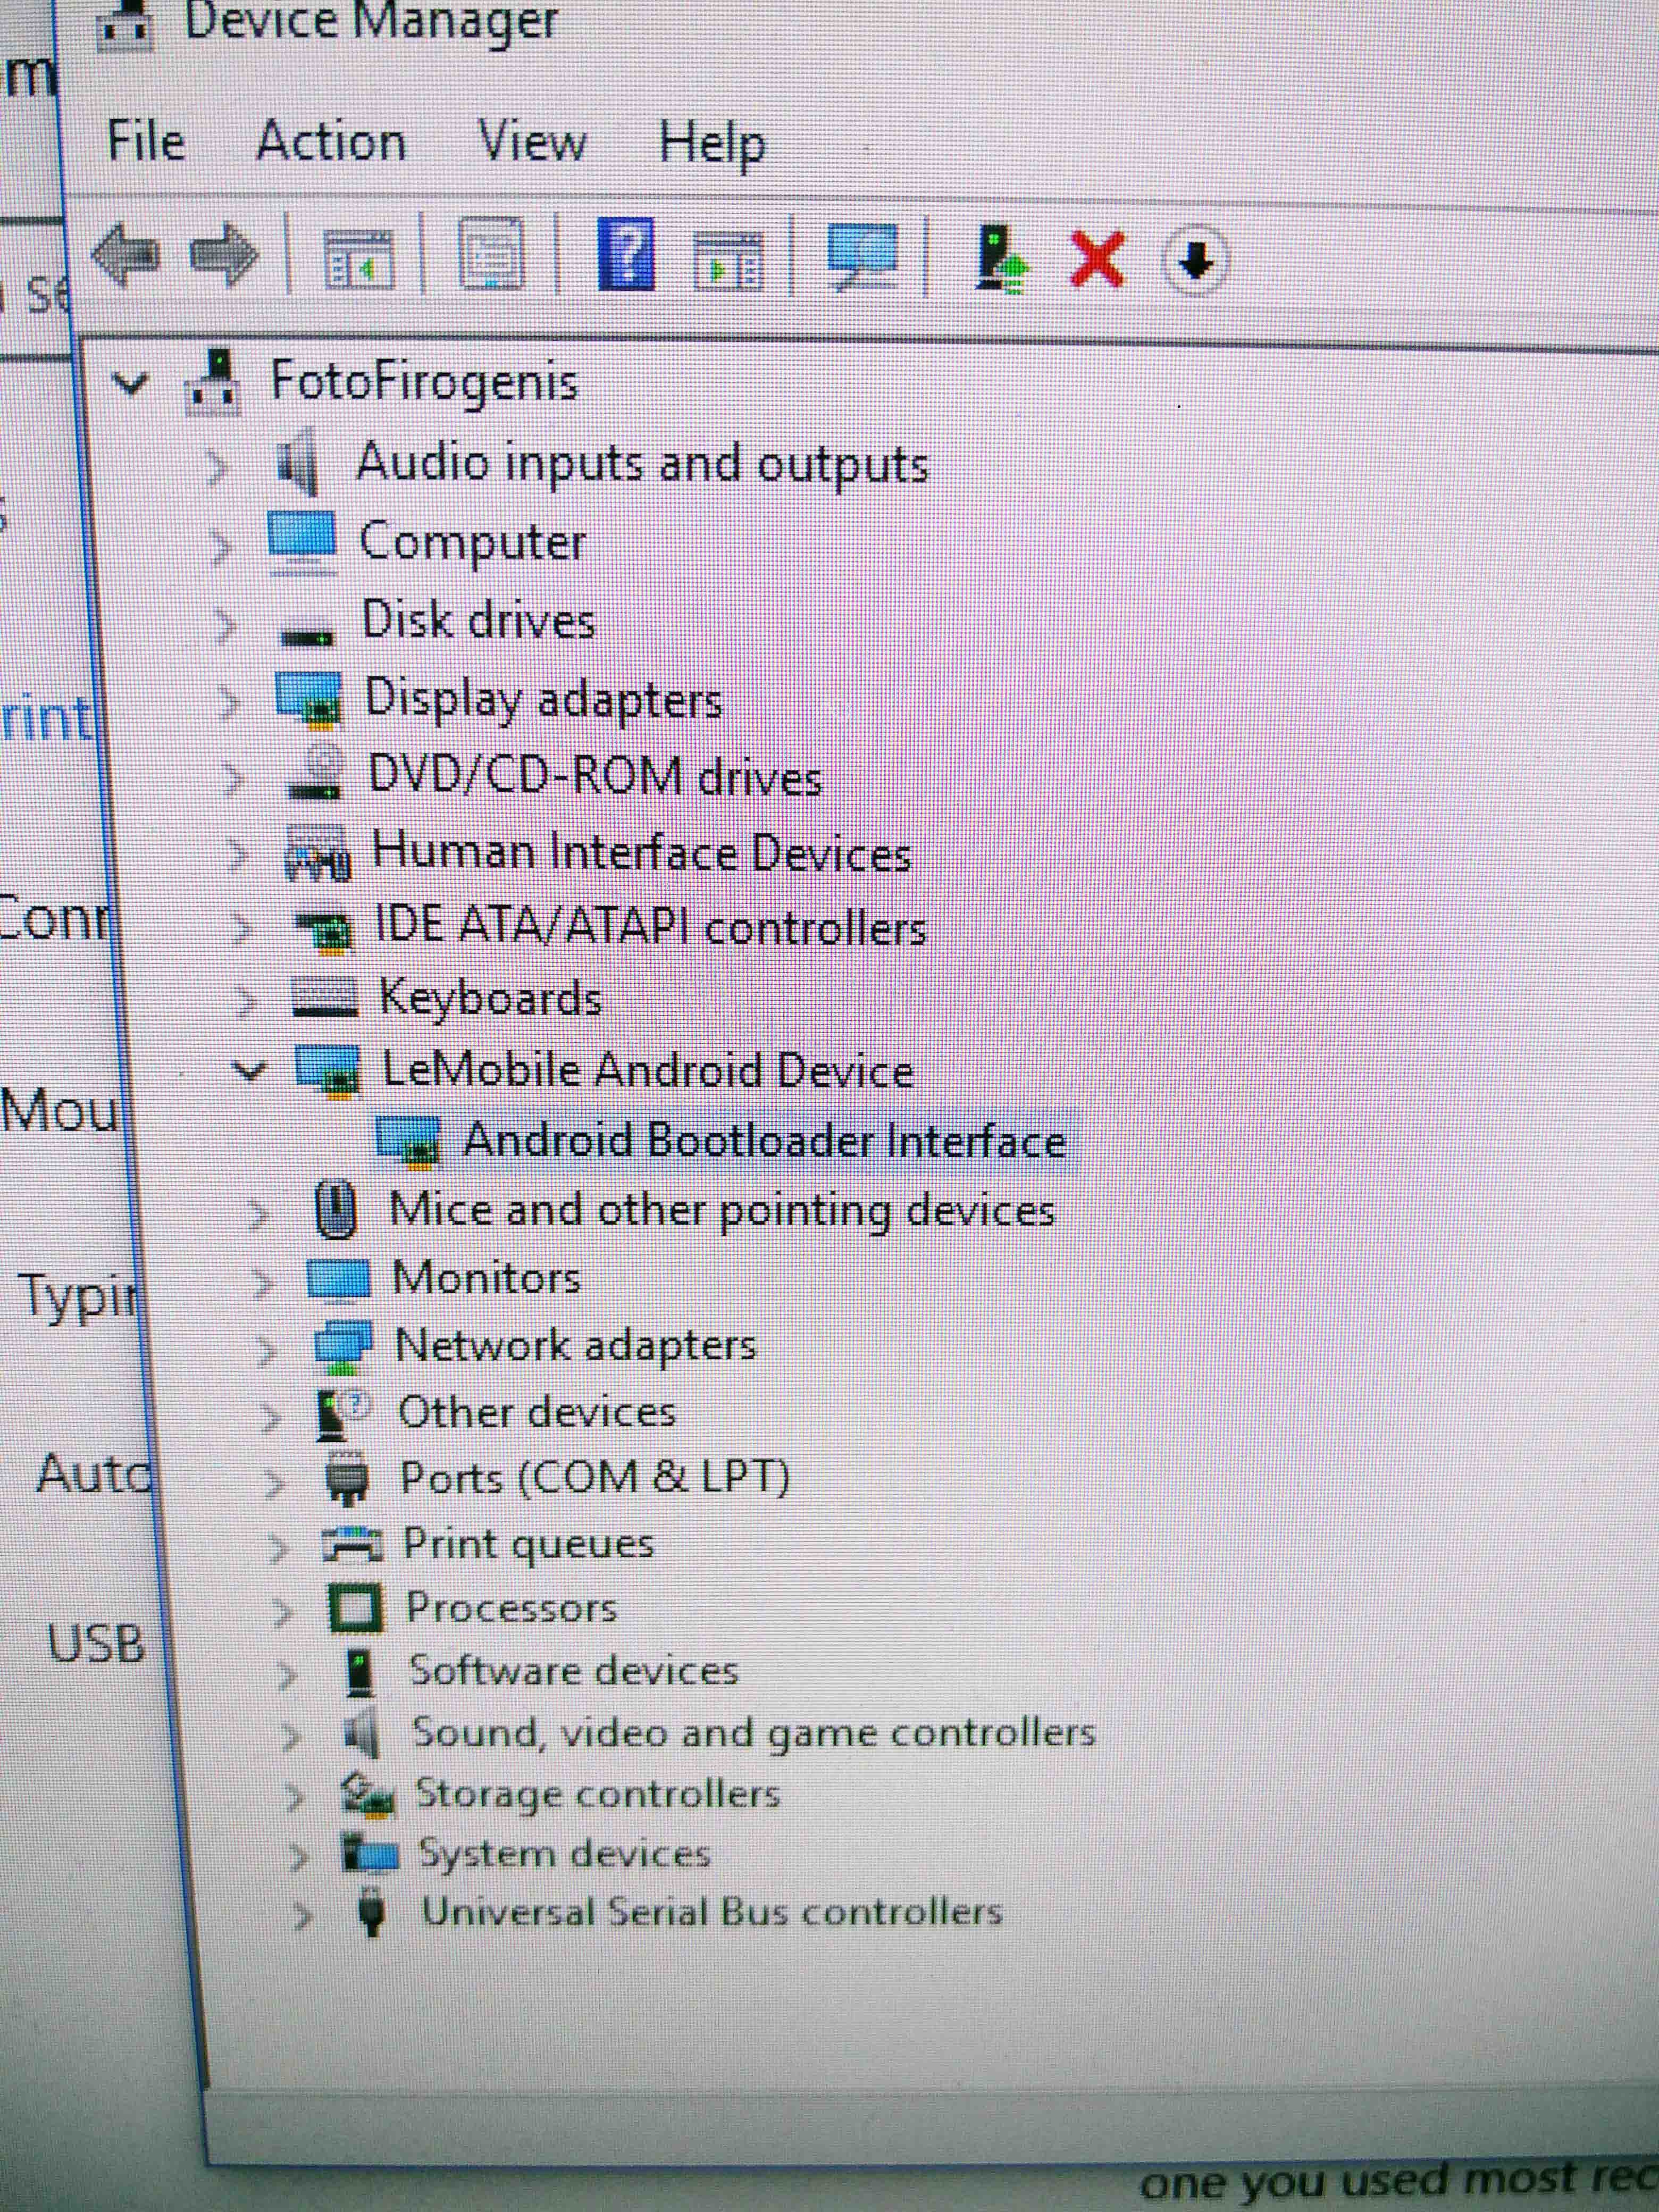Image resolution: width=1659 pixels, height=2212 pixels.
Task: Select the Ports (COM & LPT) entry
Action: click(x=594, y=1478)
